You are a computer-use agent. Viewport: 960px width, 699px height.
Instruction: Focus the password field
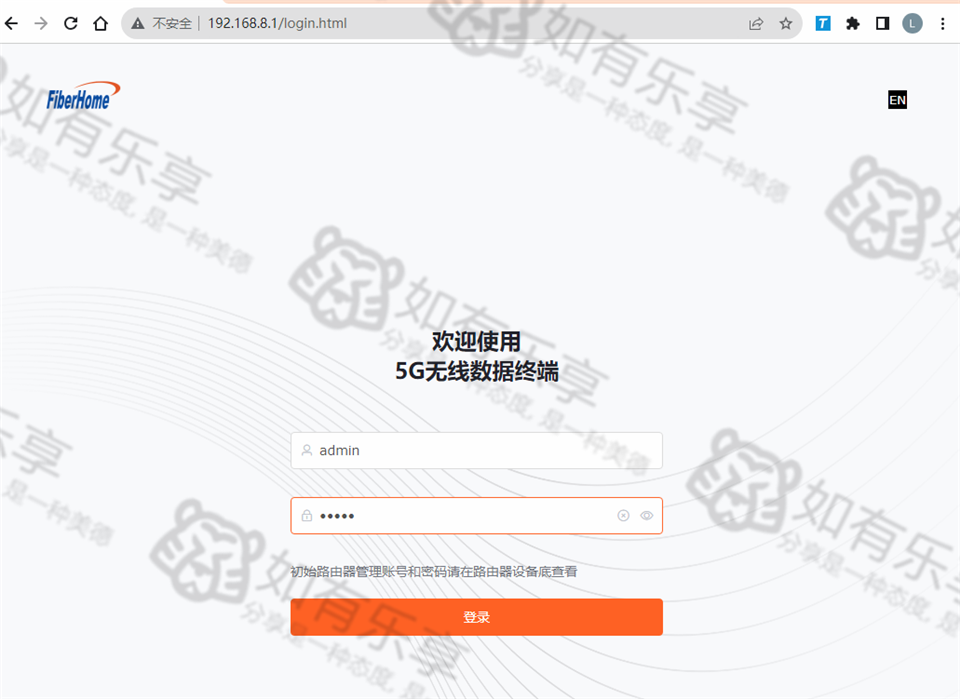[476, 515]
